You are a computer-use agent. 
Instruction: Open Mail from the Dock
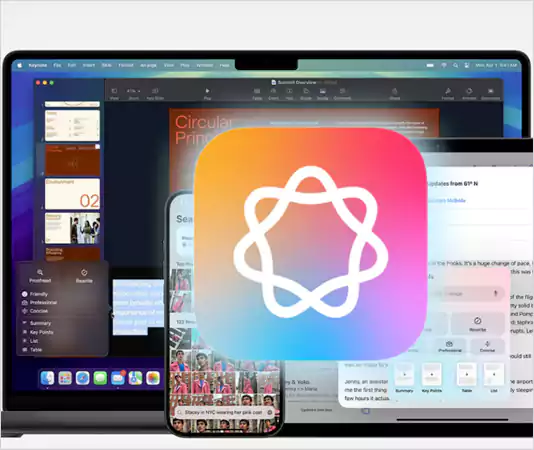coord(118,378)
